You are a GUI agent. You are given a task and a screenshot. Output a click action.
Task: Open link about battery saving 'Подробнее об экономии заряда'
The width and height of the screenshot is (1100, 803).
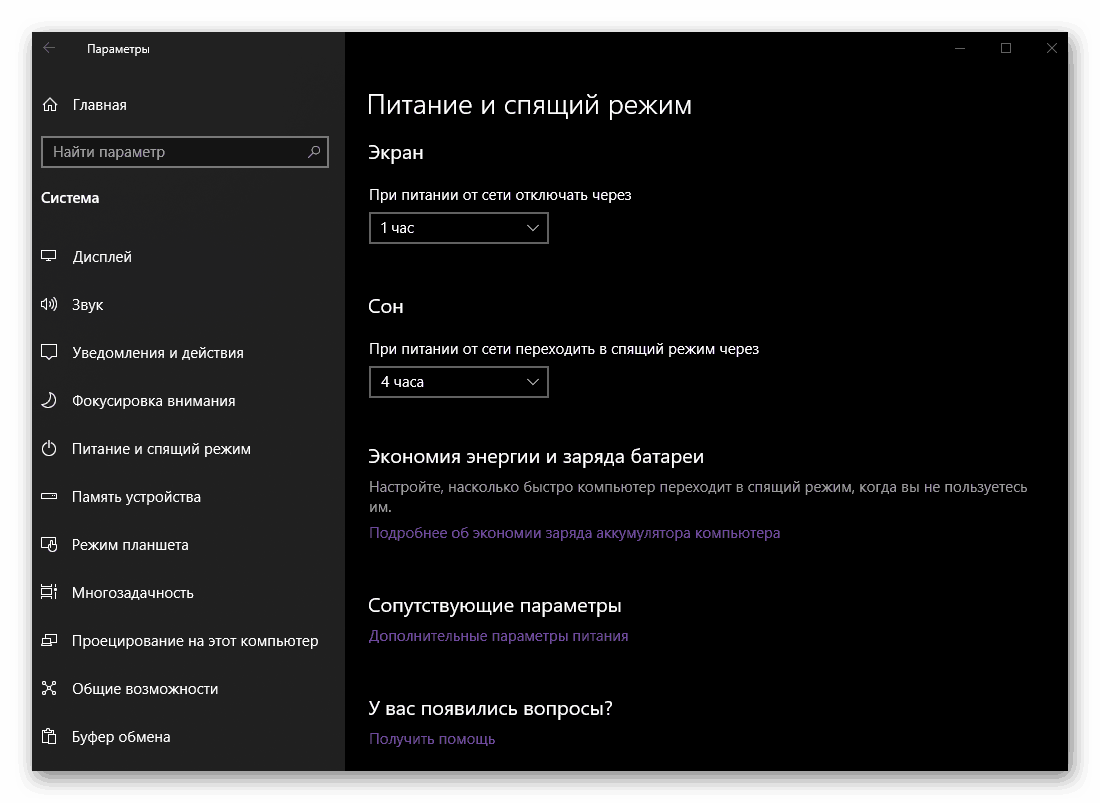pos(575,533)
